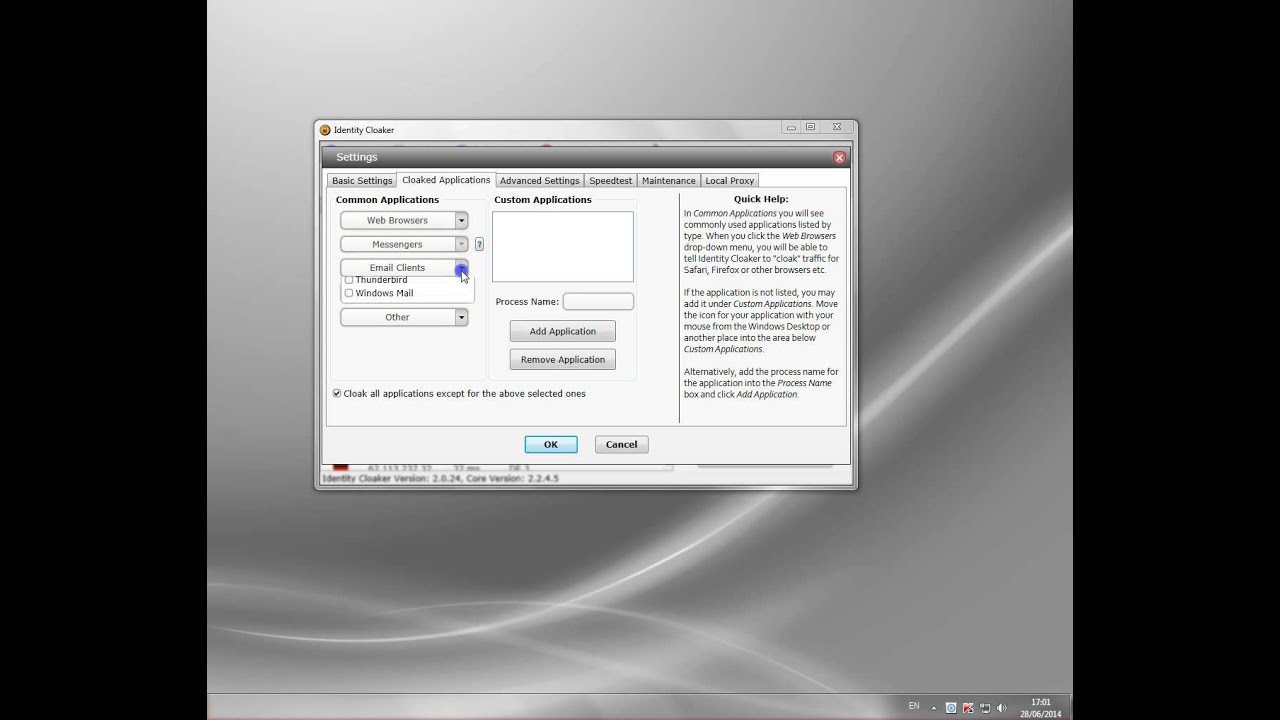Minimize the Identity Cloaker window

pos(792,128)
